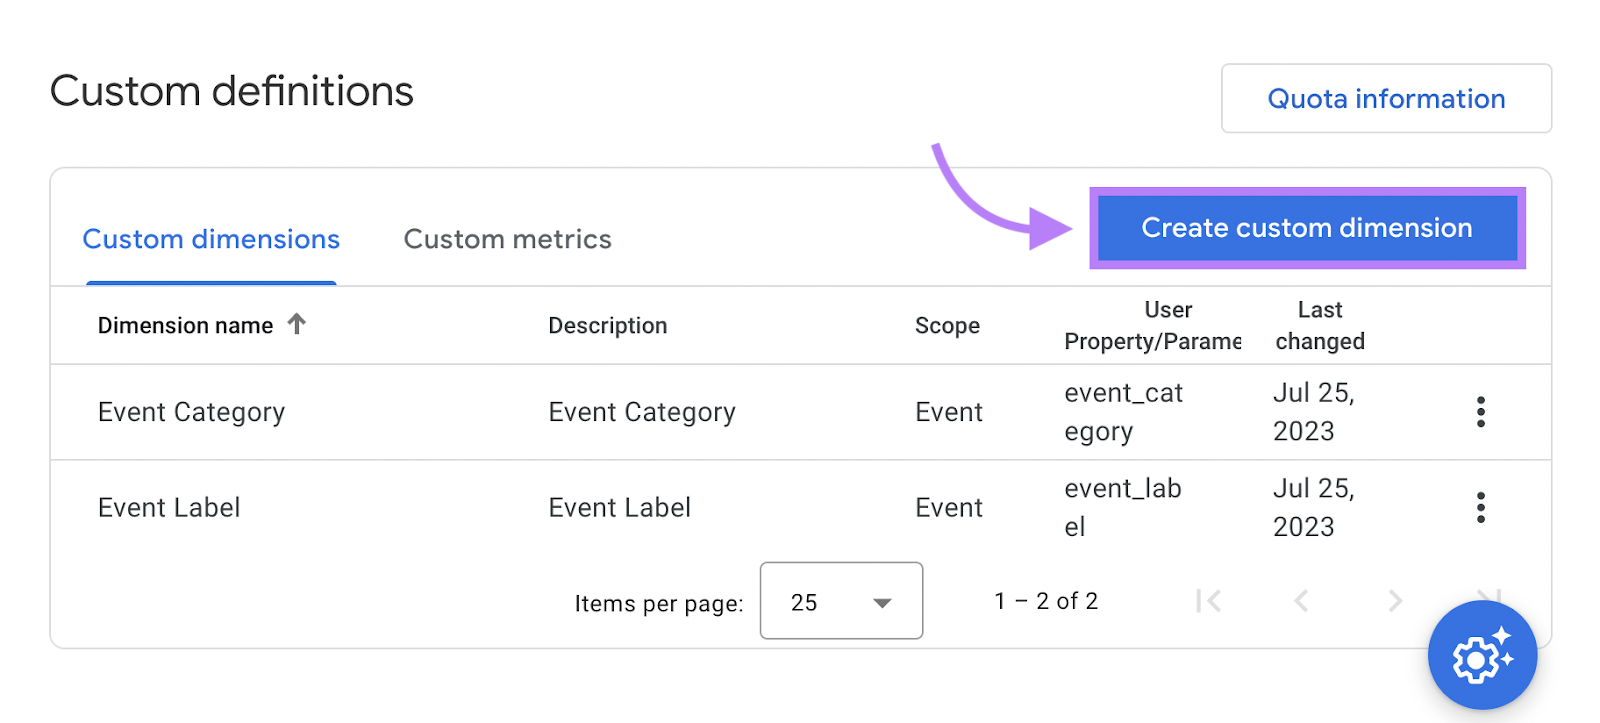Go to the previous page of results
The width and height of the screenshot is (1600, 723).
click(1301, 601)
